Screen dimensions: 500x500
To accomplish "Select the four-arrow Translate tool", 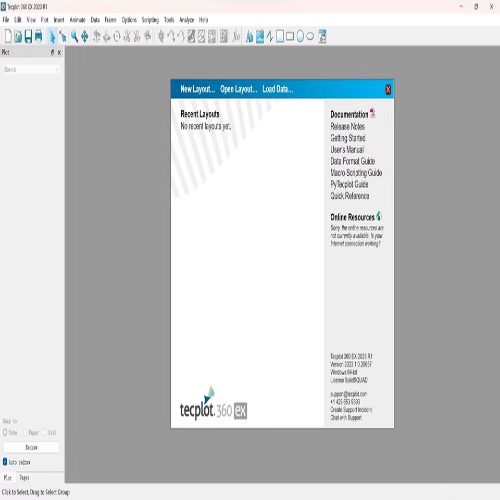I will [x=85, y=36].
